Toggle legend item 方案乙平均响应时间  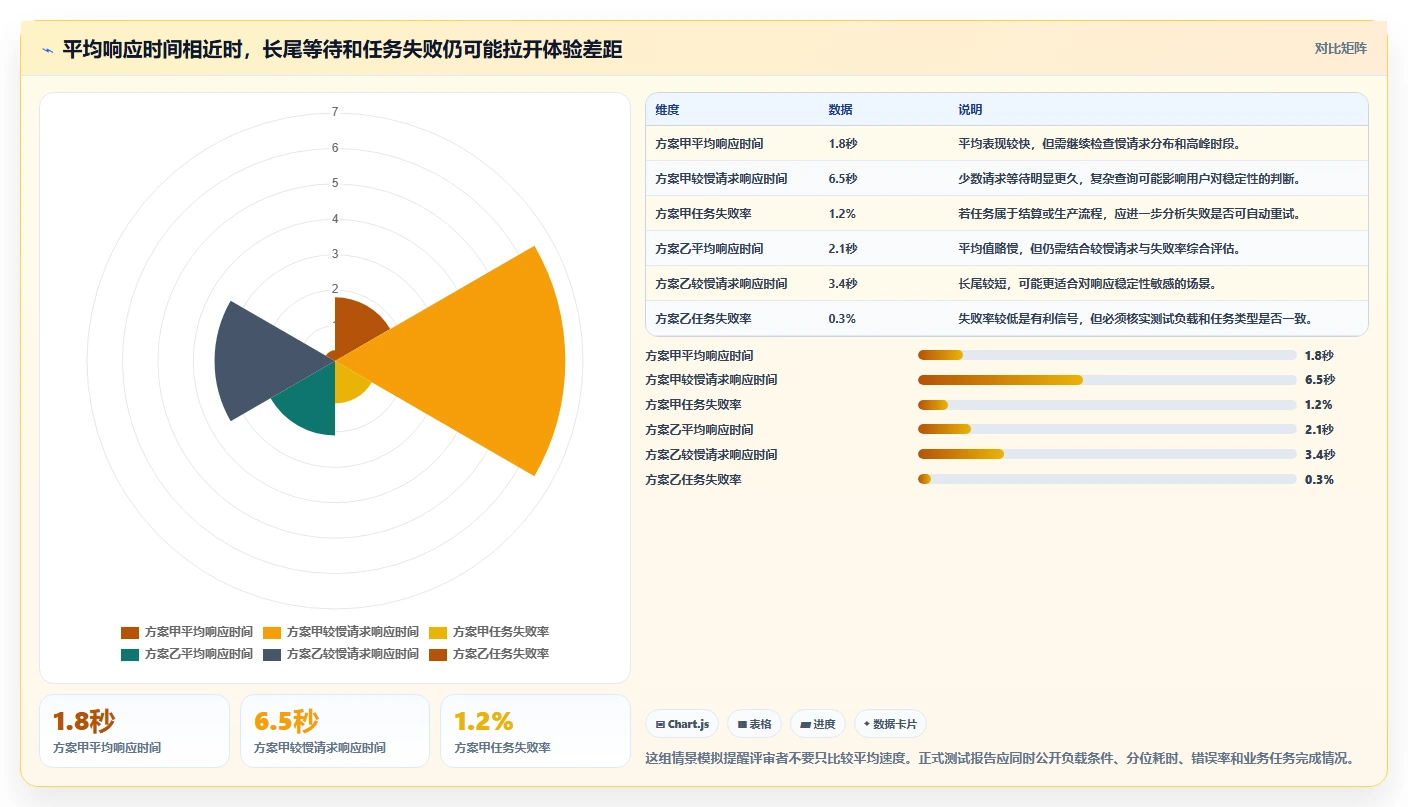(x=187, y=654)
